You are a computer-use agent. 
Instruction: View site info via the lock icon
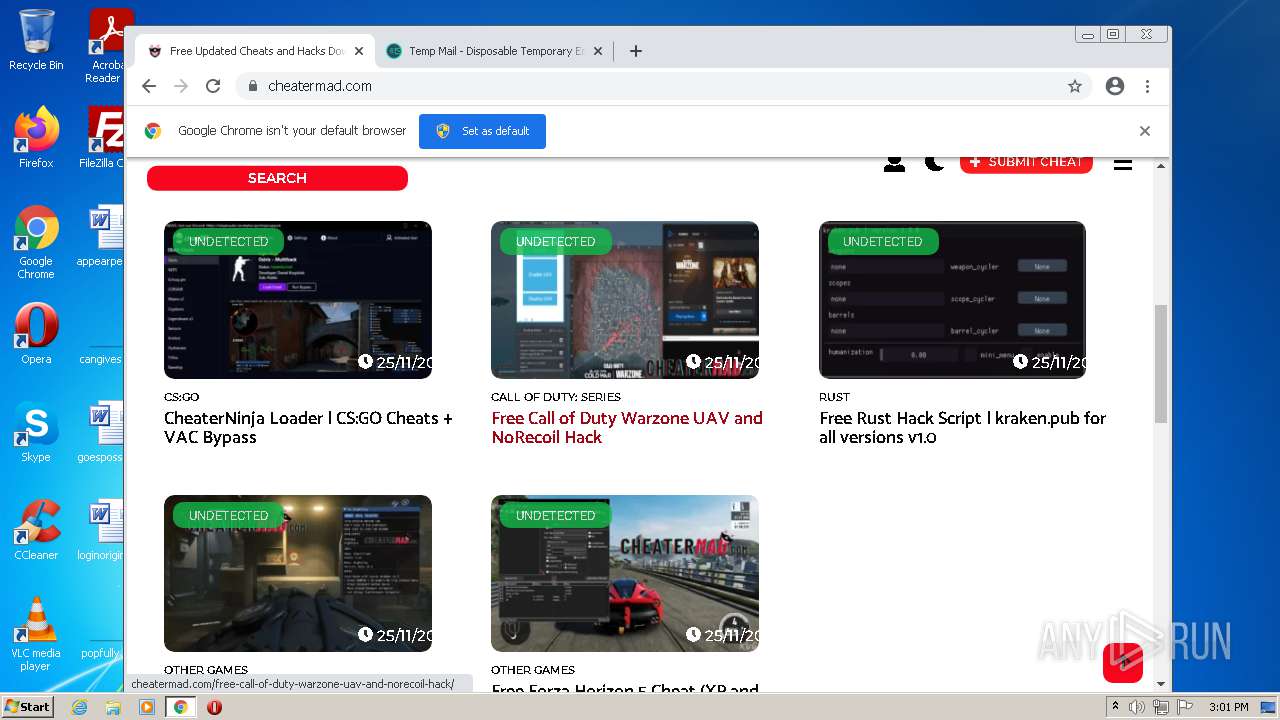coord(253,86)
